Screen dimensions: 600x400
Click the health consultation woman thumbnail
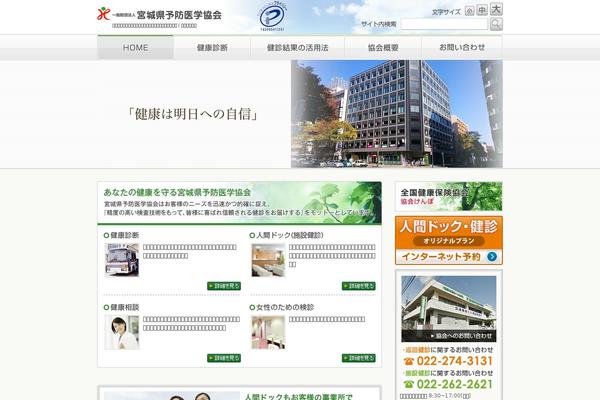122,332
